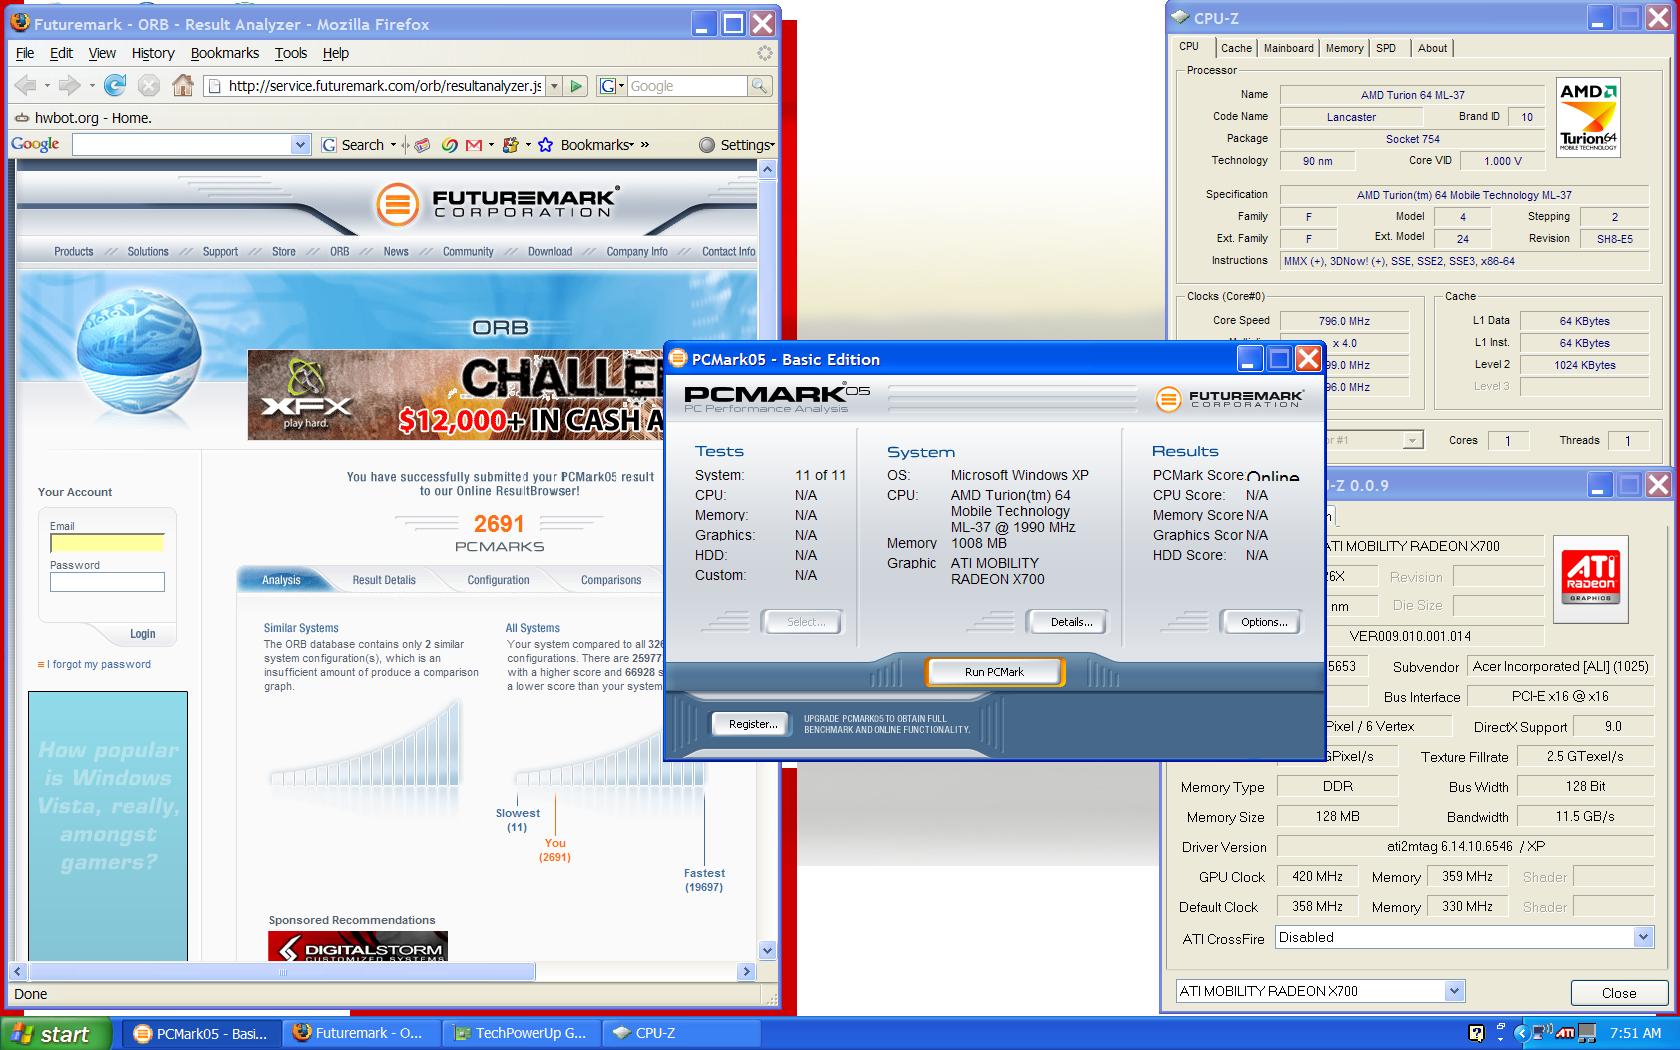Click the Google toolbar Search button
Image resolution: width=1680 pixels, height=1050 pixels.
pos(353,145)
